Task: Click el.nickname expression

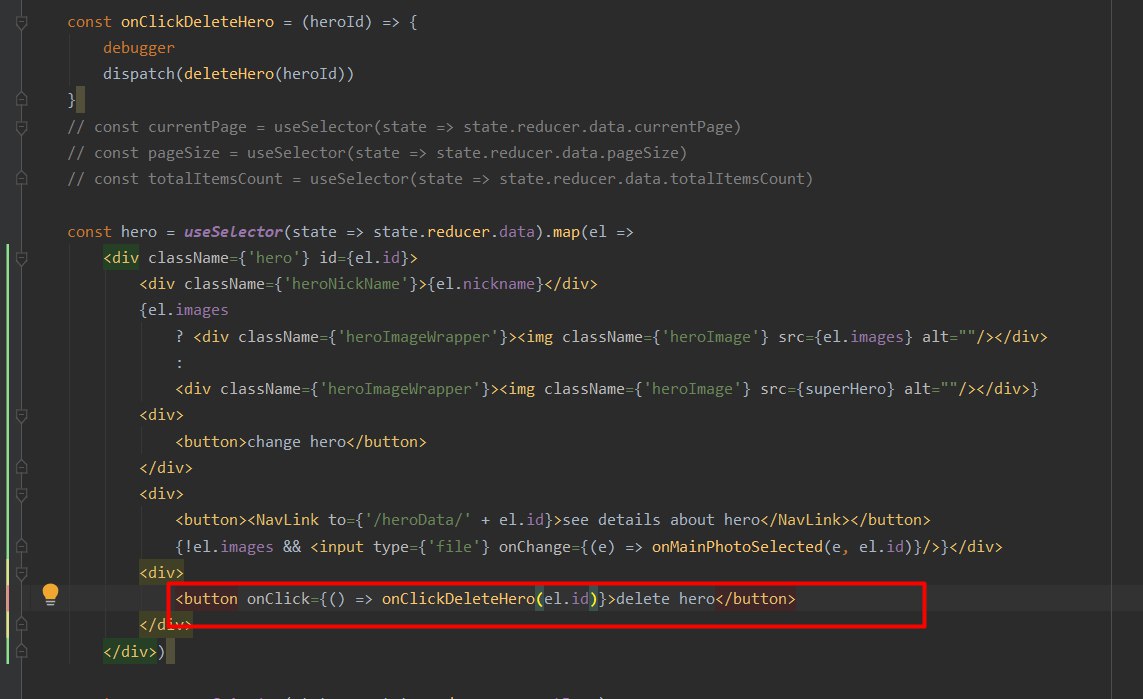Action: point(485,284)
